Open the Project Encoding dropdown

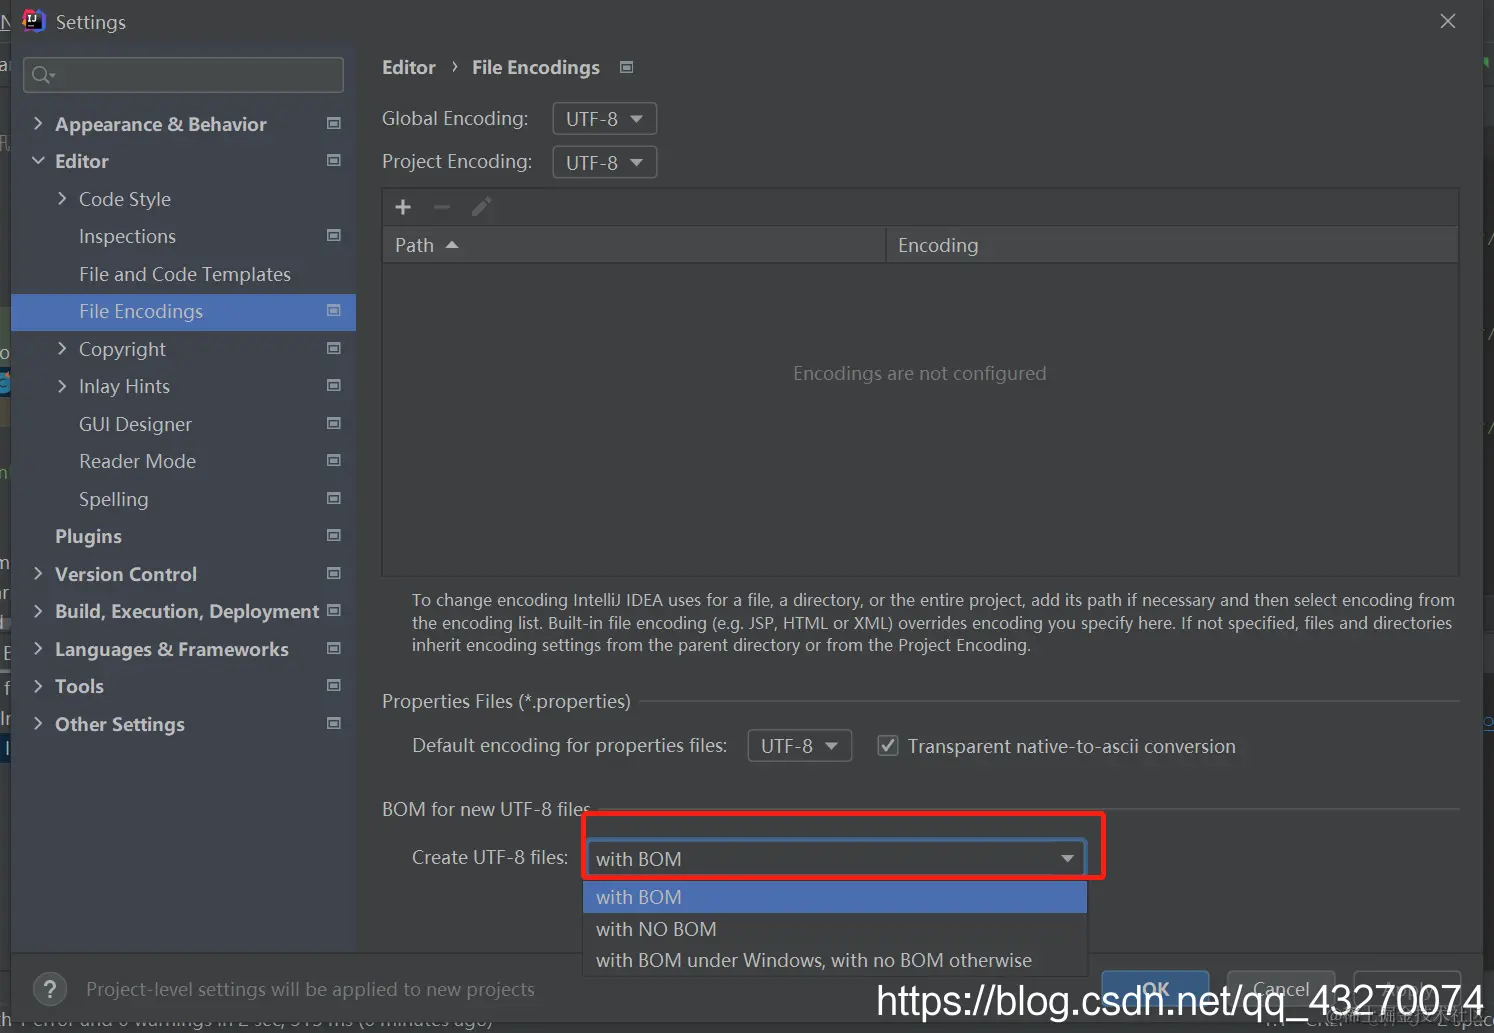coord(605,162)
